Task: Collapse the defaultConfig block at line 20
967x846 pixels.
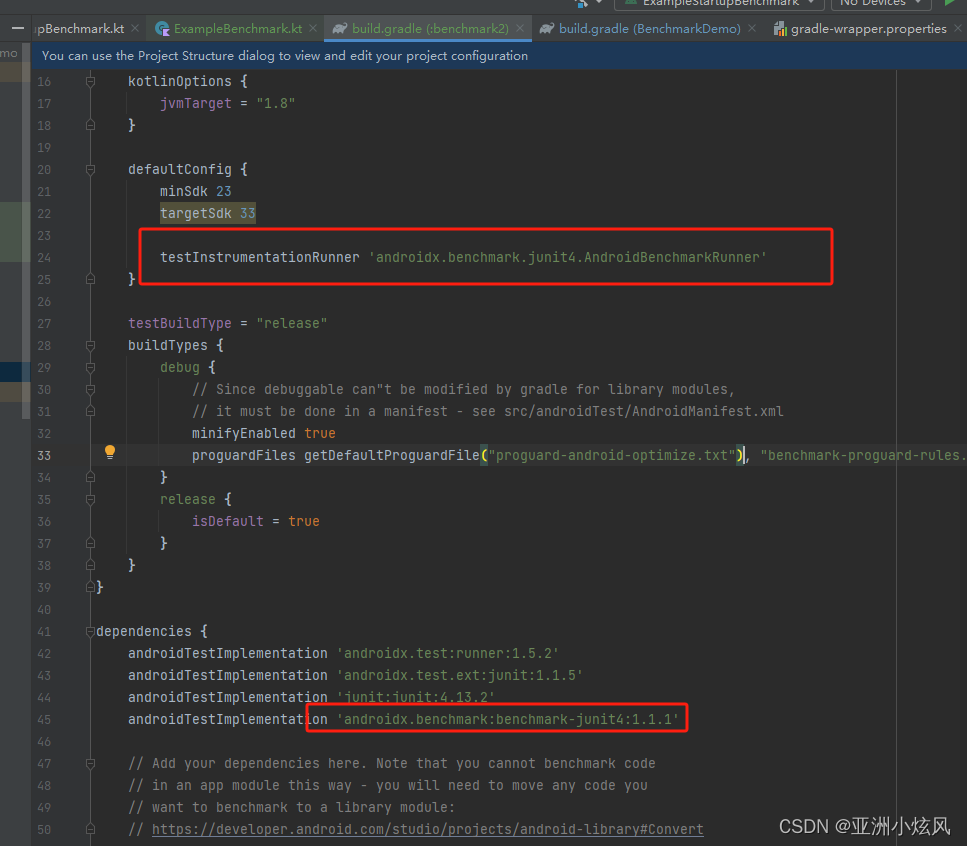Action: (x=89, y=169)
